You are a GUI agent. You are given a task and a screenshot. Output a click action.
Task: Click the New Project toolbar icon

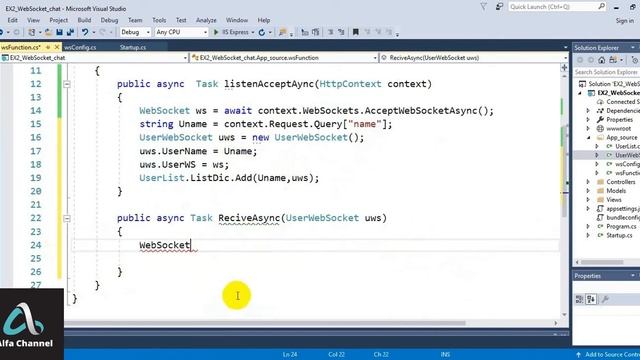click(x=31, y=32)
